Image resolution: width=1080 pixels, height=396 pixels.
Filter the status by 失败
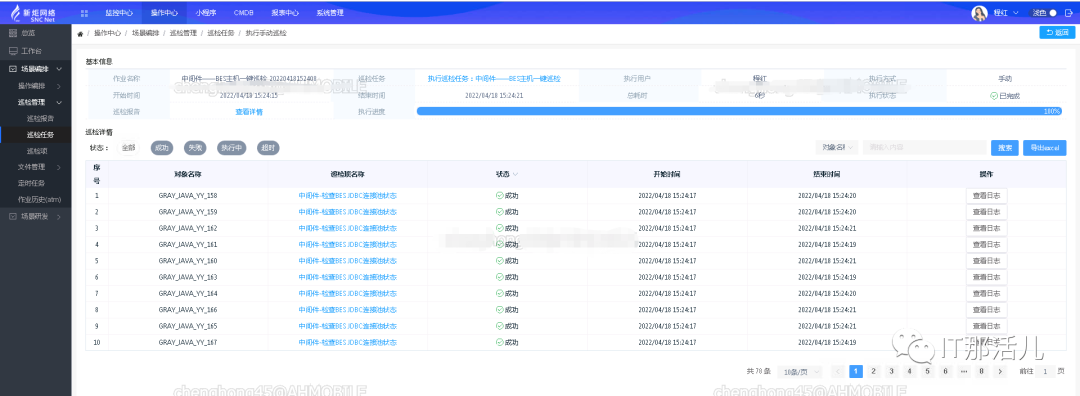195,147
